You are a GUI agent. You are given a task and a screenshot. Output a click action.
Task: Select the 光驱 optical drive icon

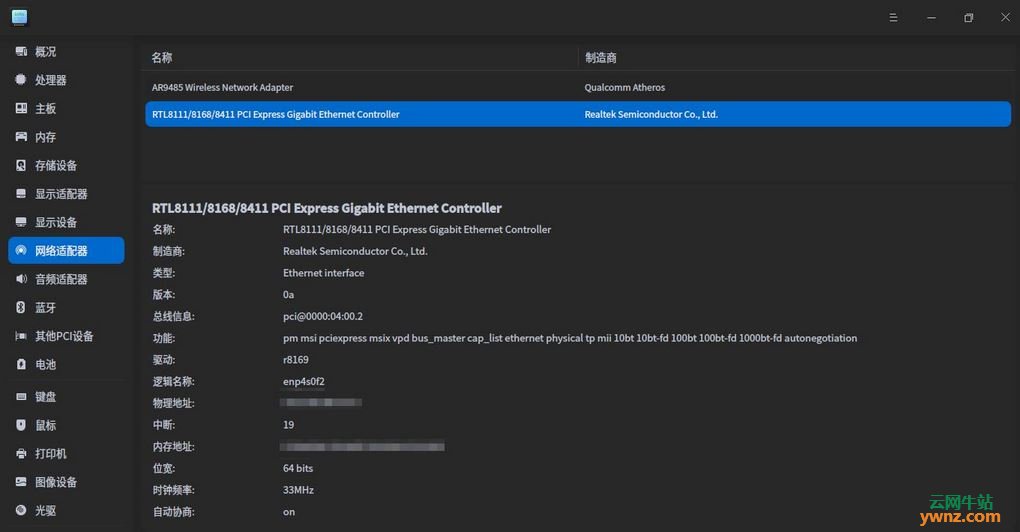pyautogui.click(x=21, y=510)
